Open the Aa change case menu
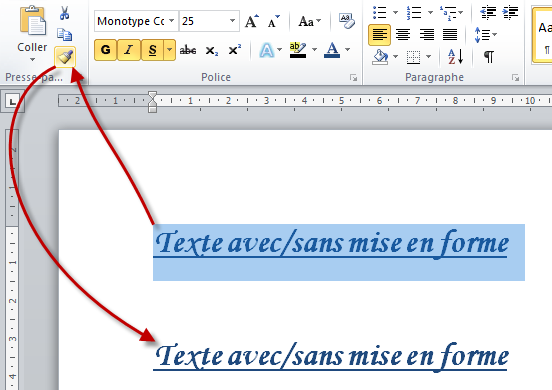Viewport: 552px width, 390px height. pos(309,21)
